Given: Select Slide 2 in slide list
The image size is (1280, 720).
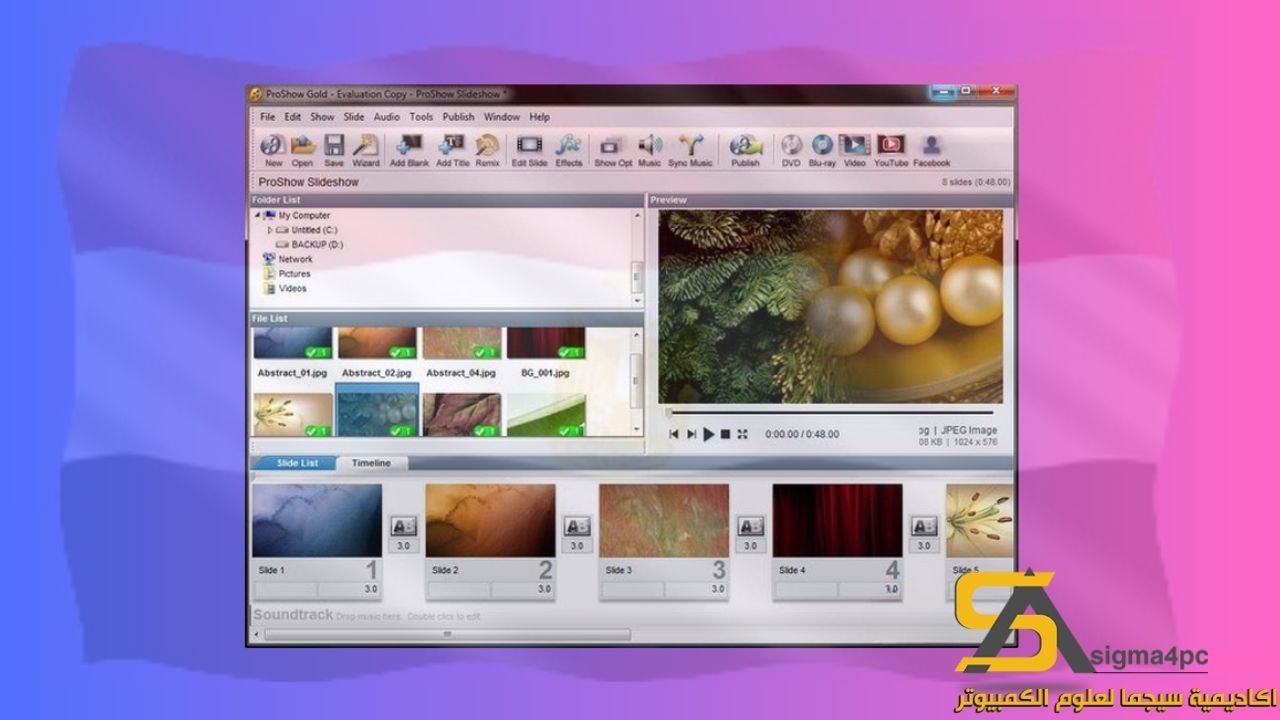Looking at the screenshot, I should (491, 521).
